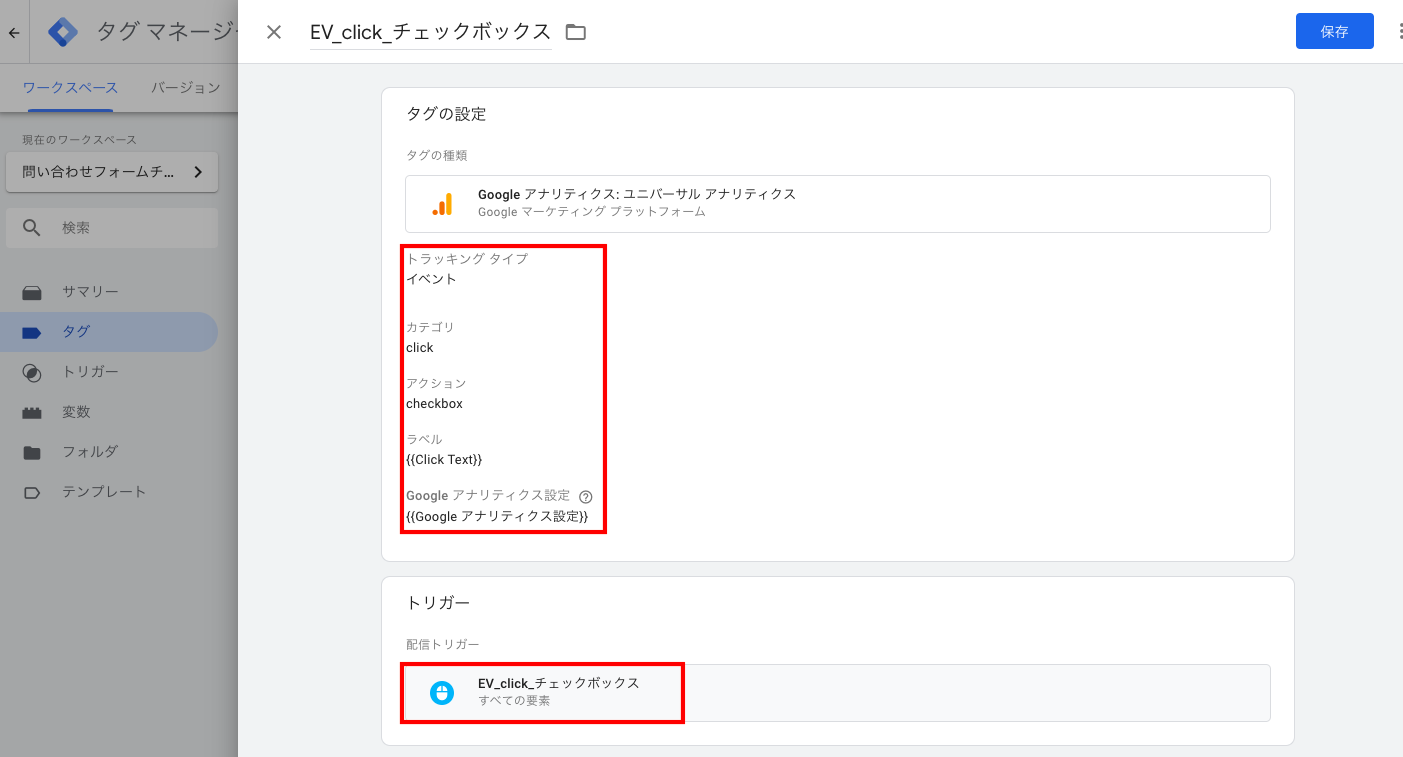Click the back arrow in Tag Manager header
1403x757 pixels.
coord(14,33)
